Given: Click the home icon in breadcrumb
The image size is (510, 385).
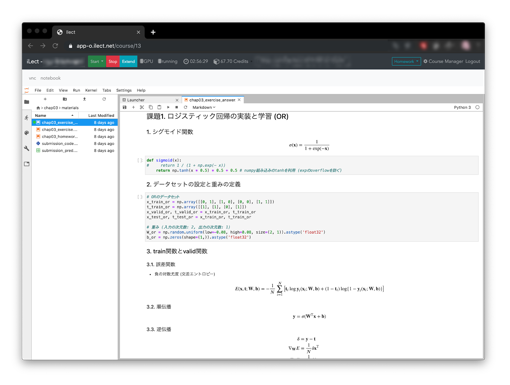Looking at the screenshot, I should tap(38, 108).
